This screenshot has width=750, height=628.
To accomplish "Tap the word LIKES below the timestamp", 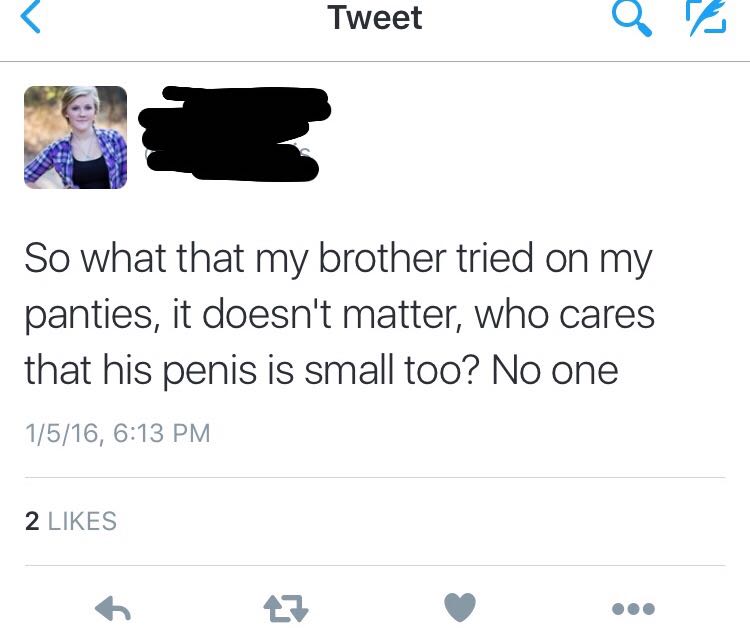I will 82,521.
